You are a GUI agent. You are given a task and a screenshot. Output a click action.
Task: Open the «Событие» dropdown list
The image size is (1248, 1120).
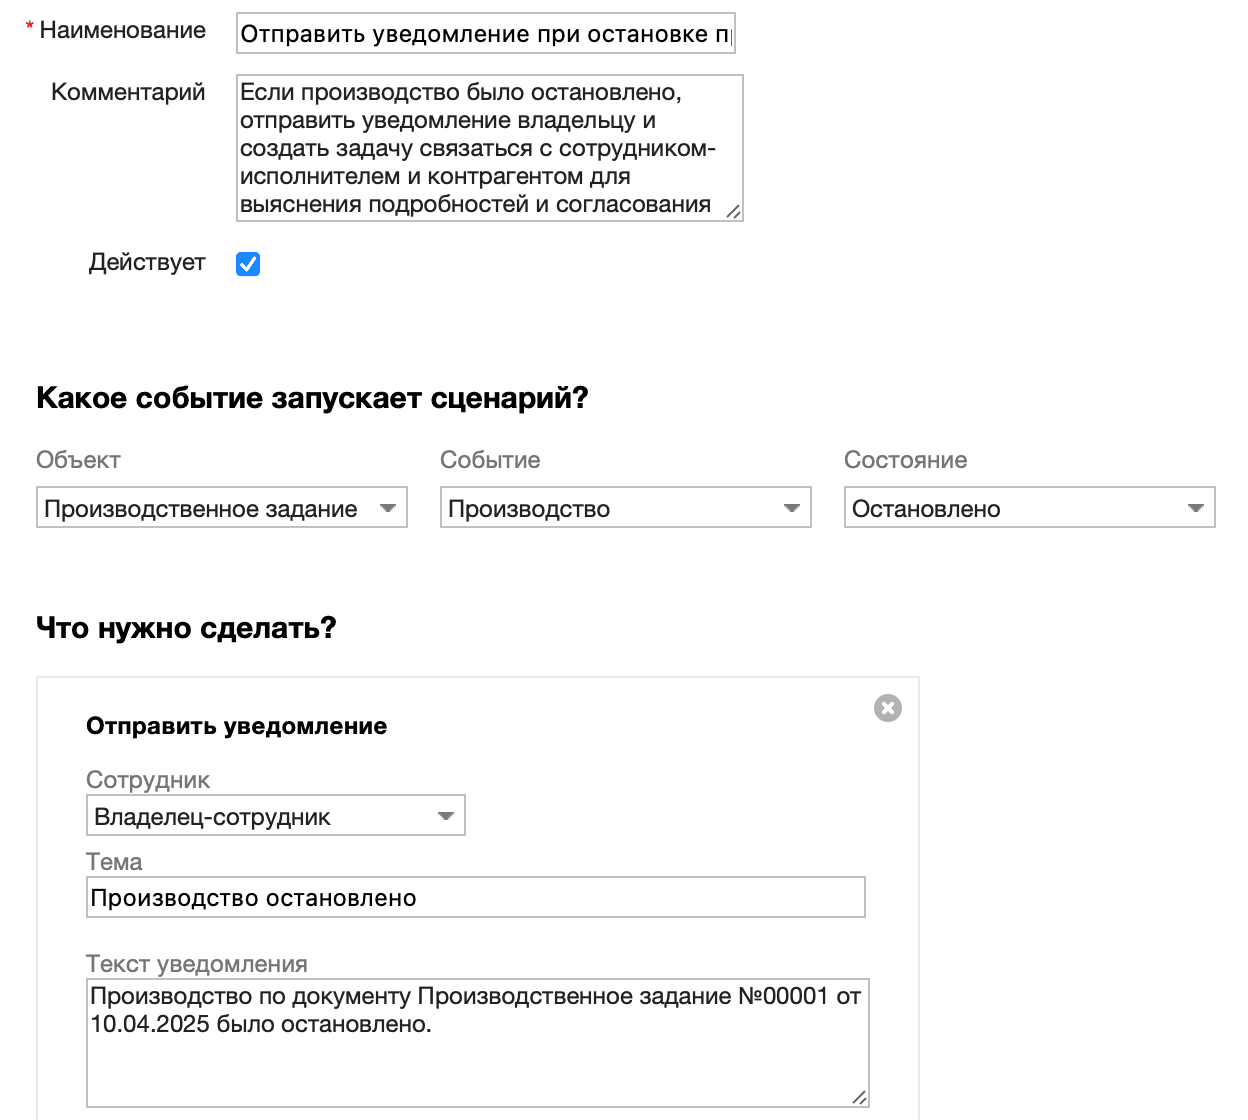pos(625,508)
